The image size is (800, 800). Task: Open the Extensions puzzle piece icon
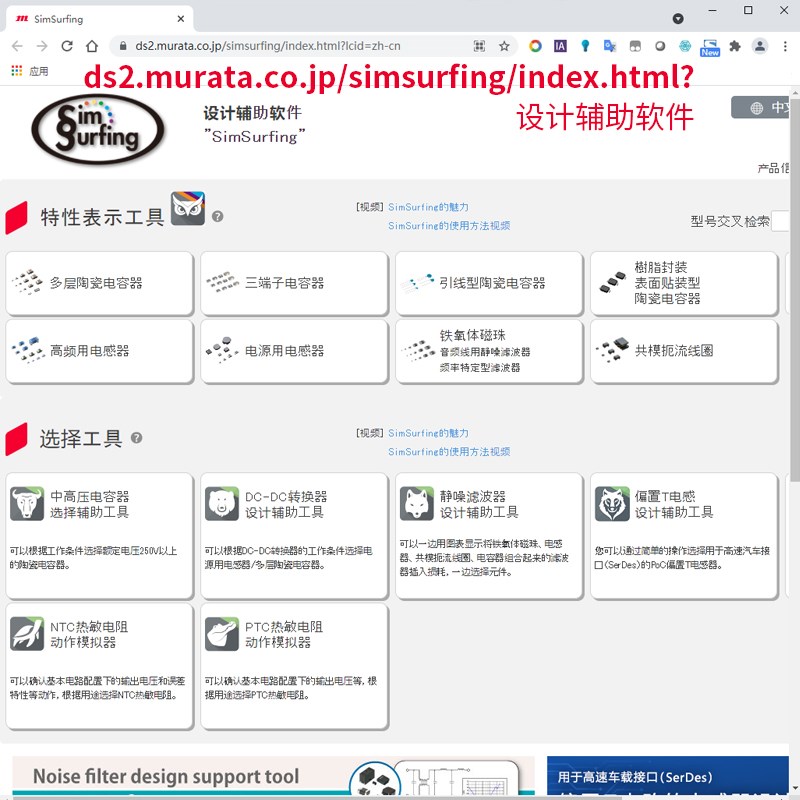pyautogui.click(x=735, y=46)
